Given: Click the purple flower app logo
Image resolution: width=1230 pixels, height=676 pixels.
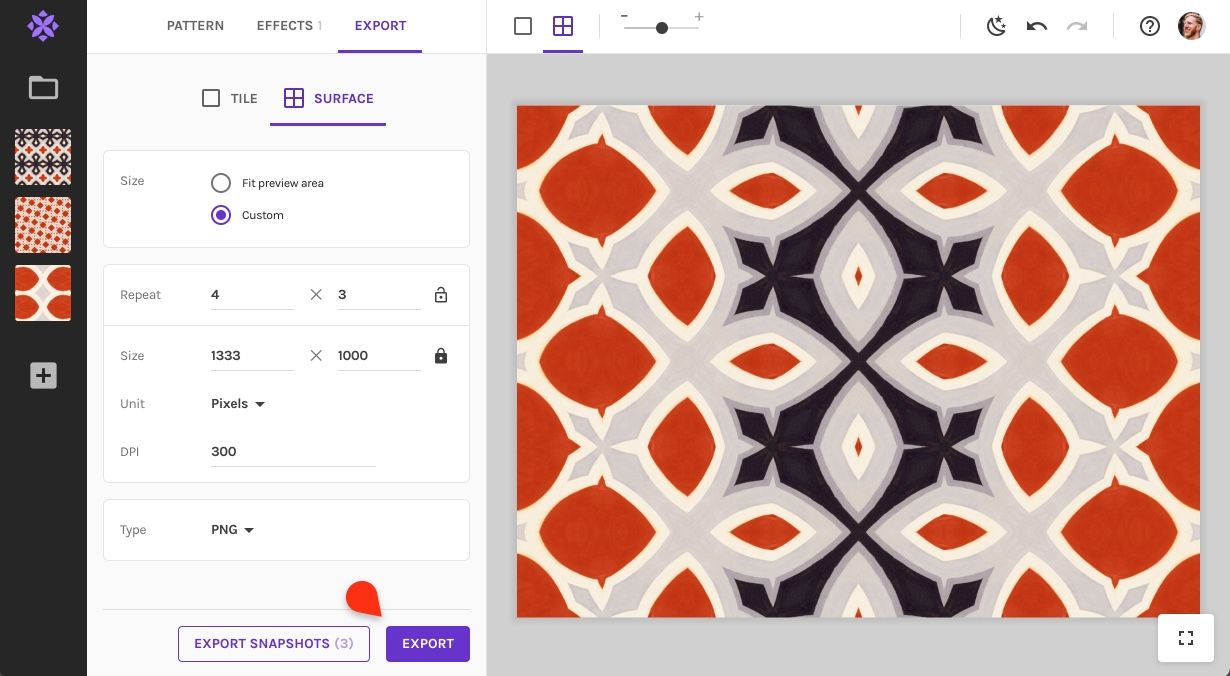Looking at the screenshot, I should (x=43, y=26).
